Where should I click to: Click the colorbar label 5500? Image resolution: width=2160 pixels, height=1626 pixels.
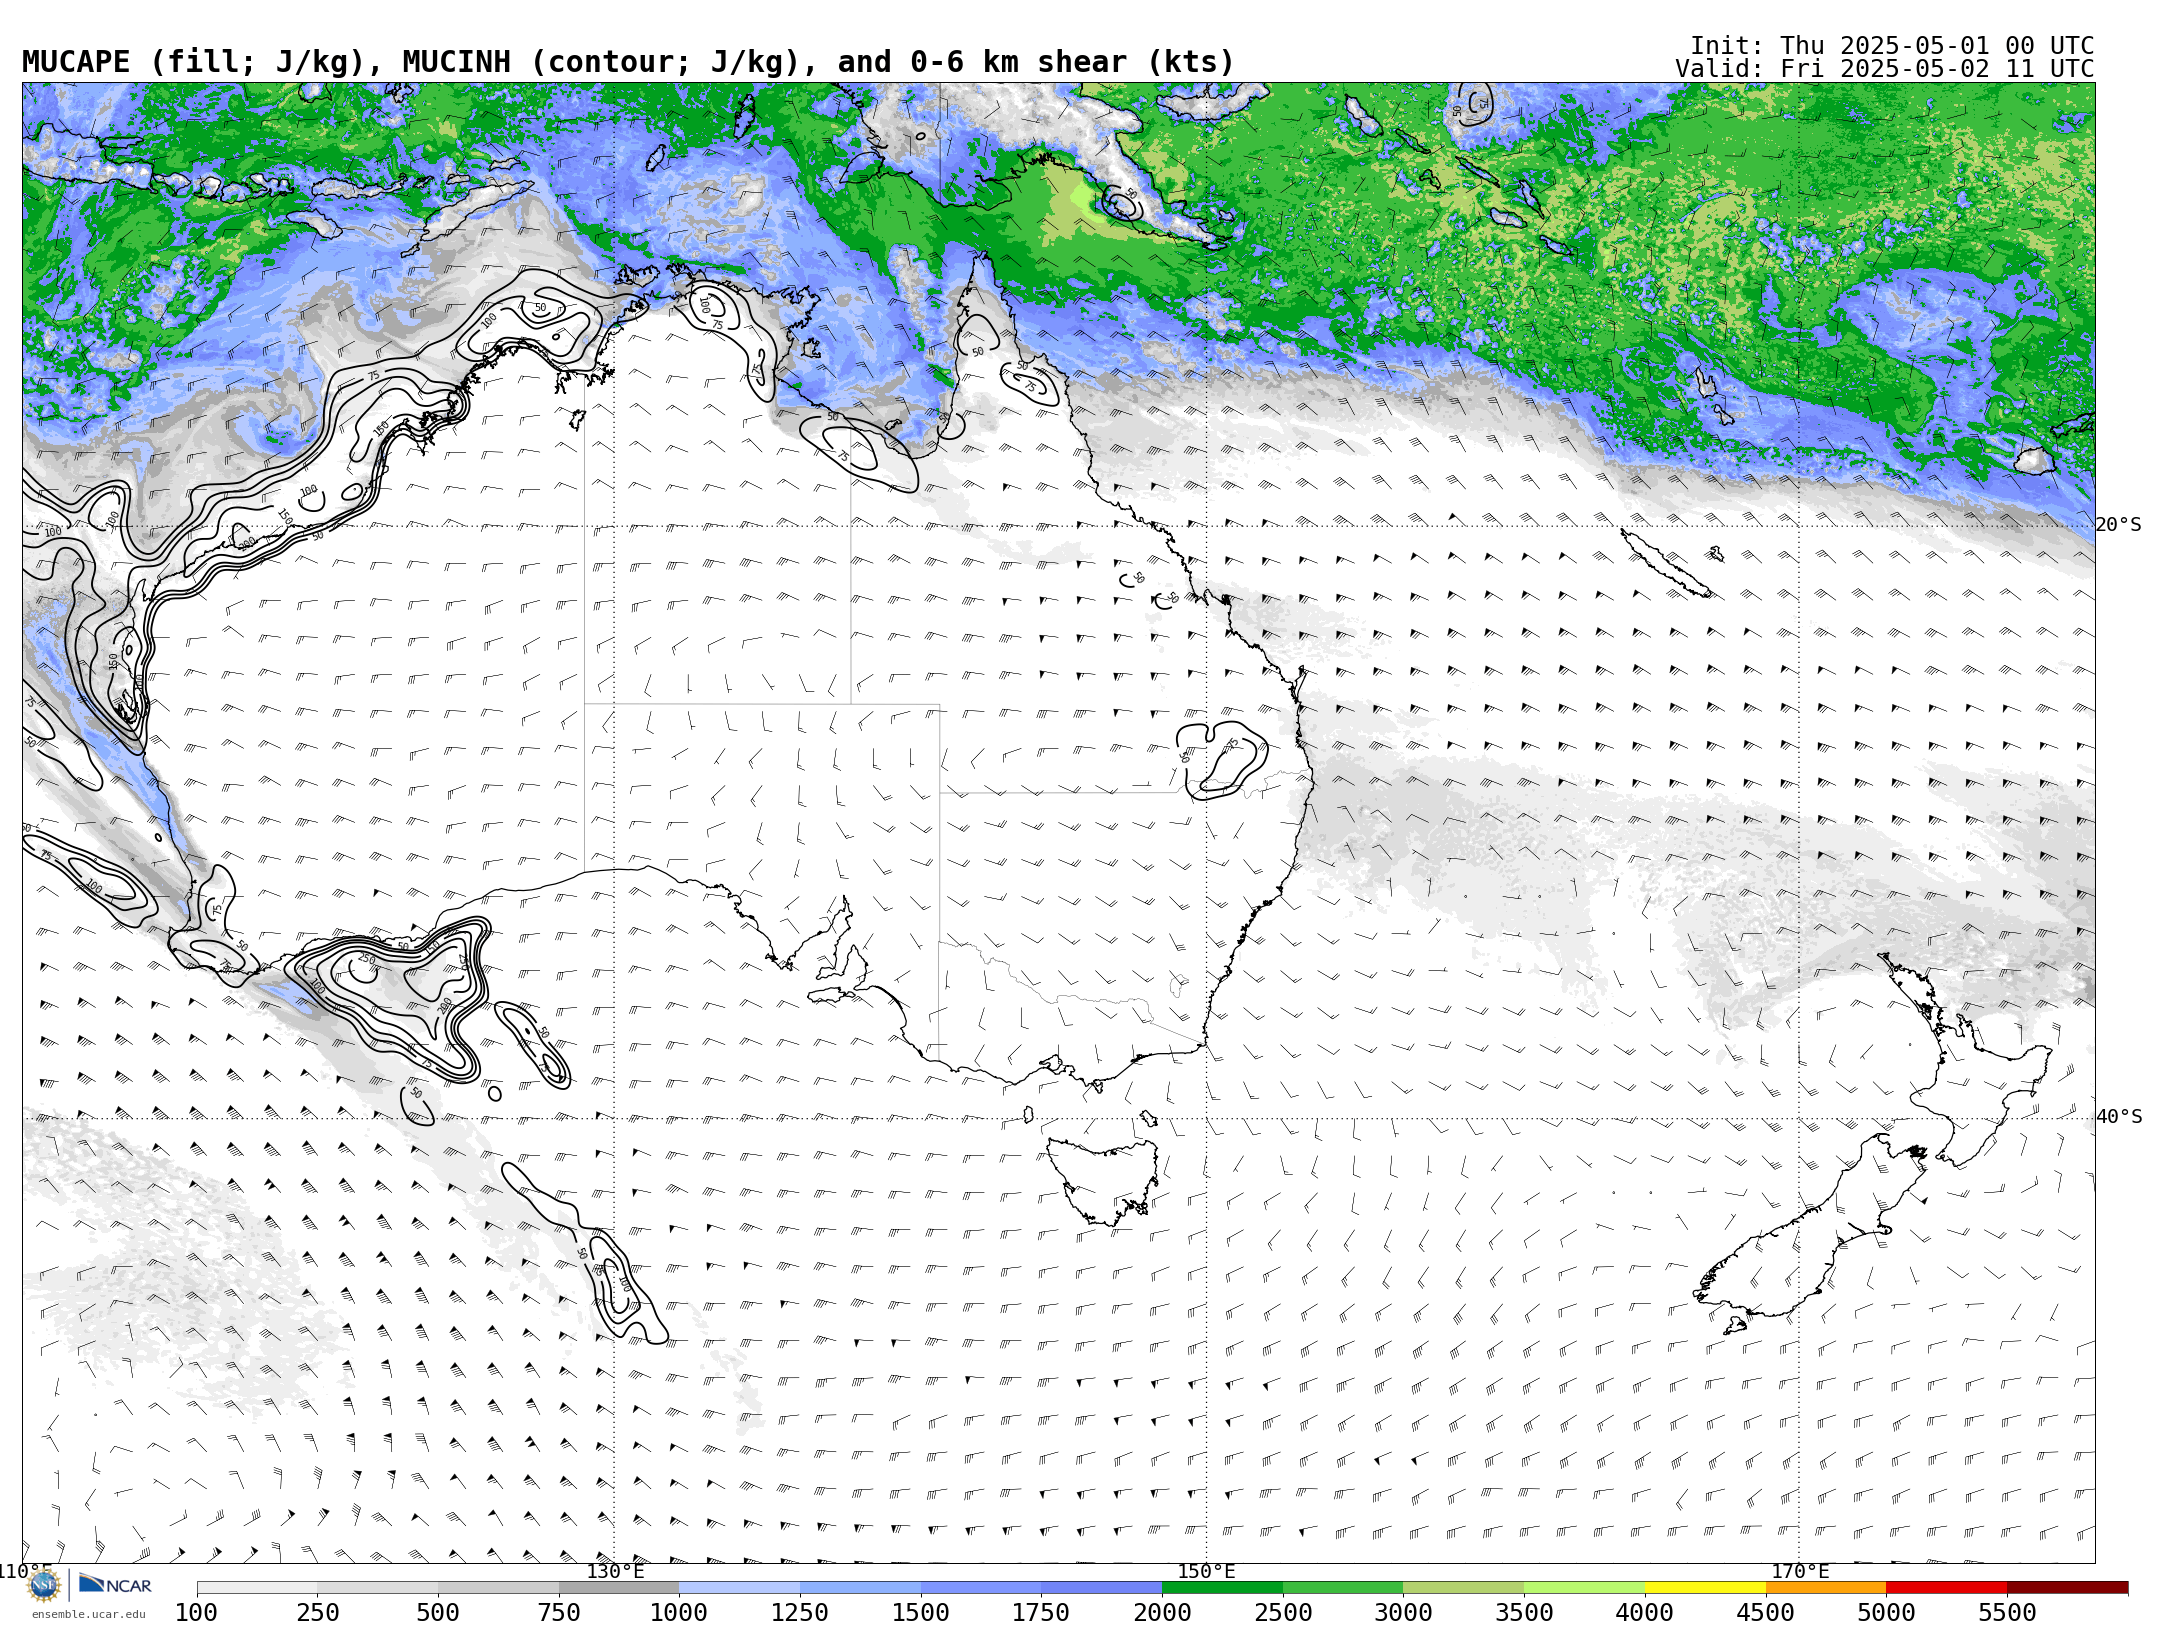(x=2007, y=1612)
